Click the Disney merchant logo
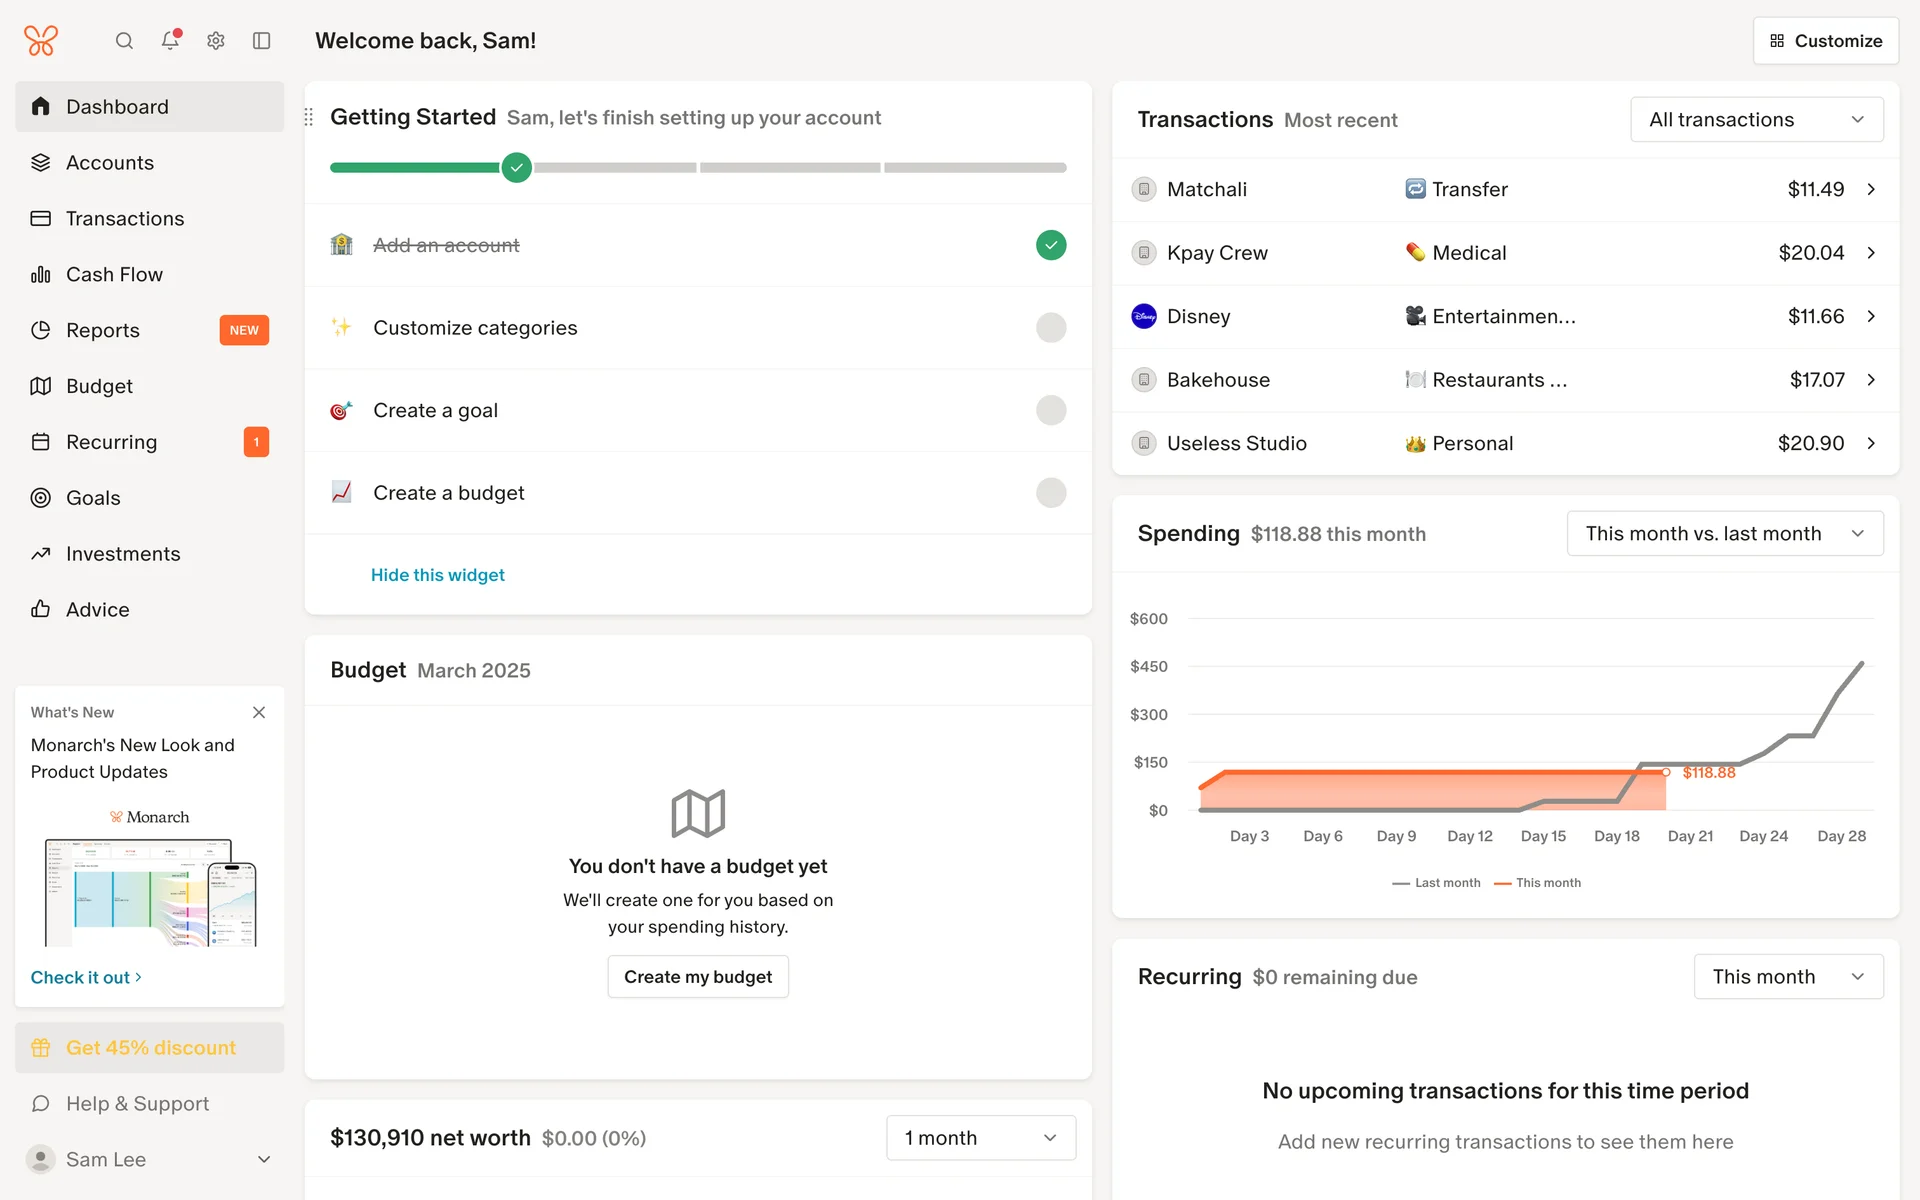This screenshot has height=1200, width=1920. (x=1144, y=316)
